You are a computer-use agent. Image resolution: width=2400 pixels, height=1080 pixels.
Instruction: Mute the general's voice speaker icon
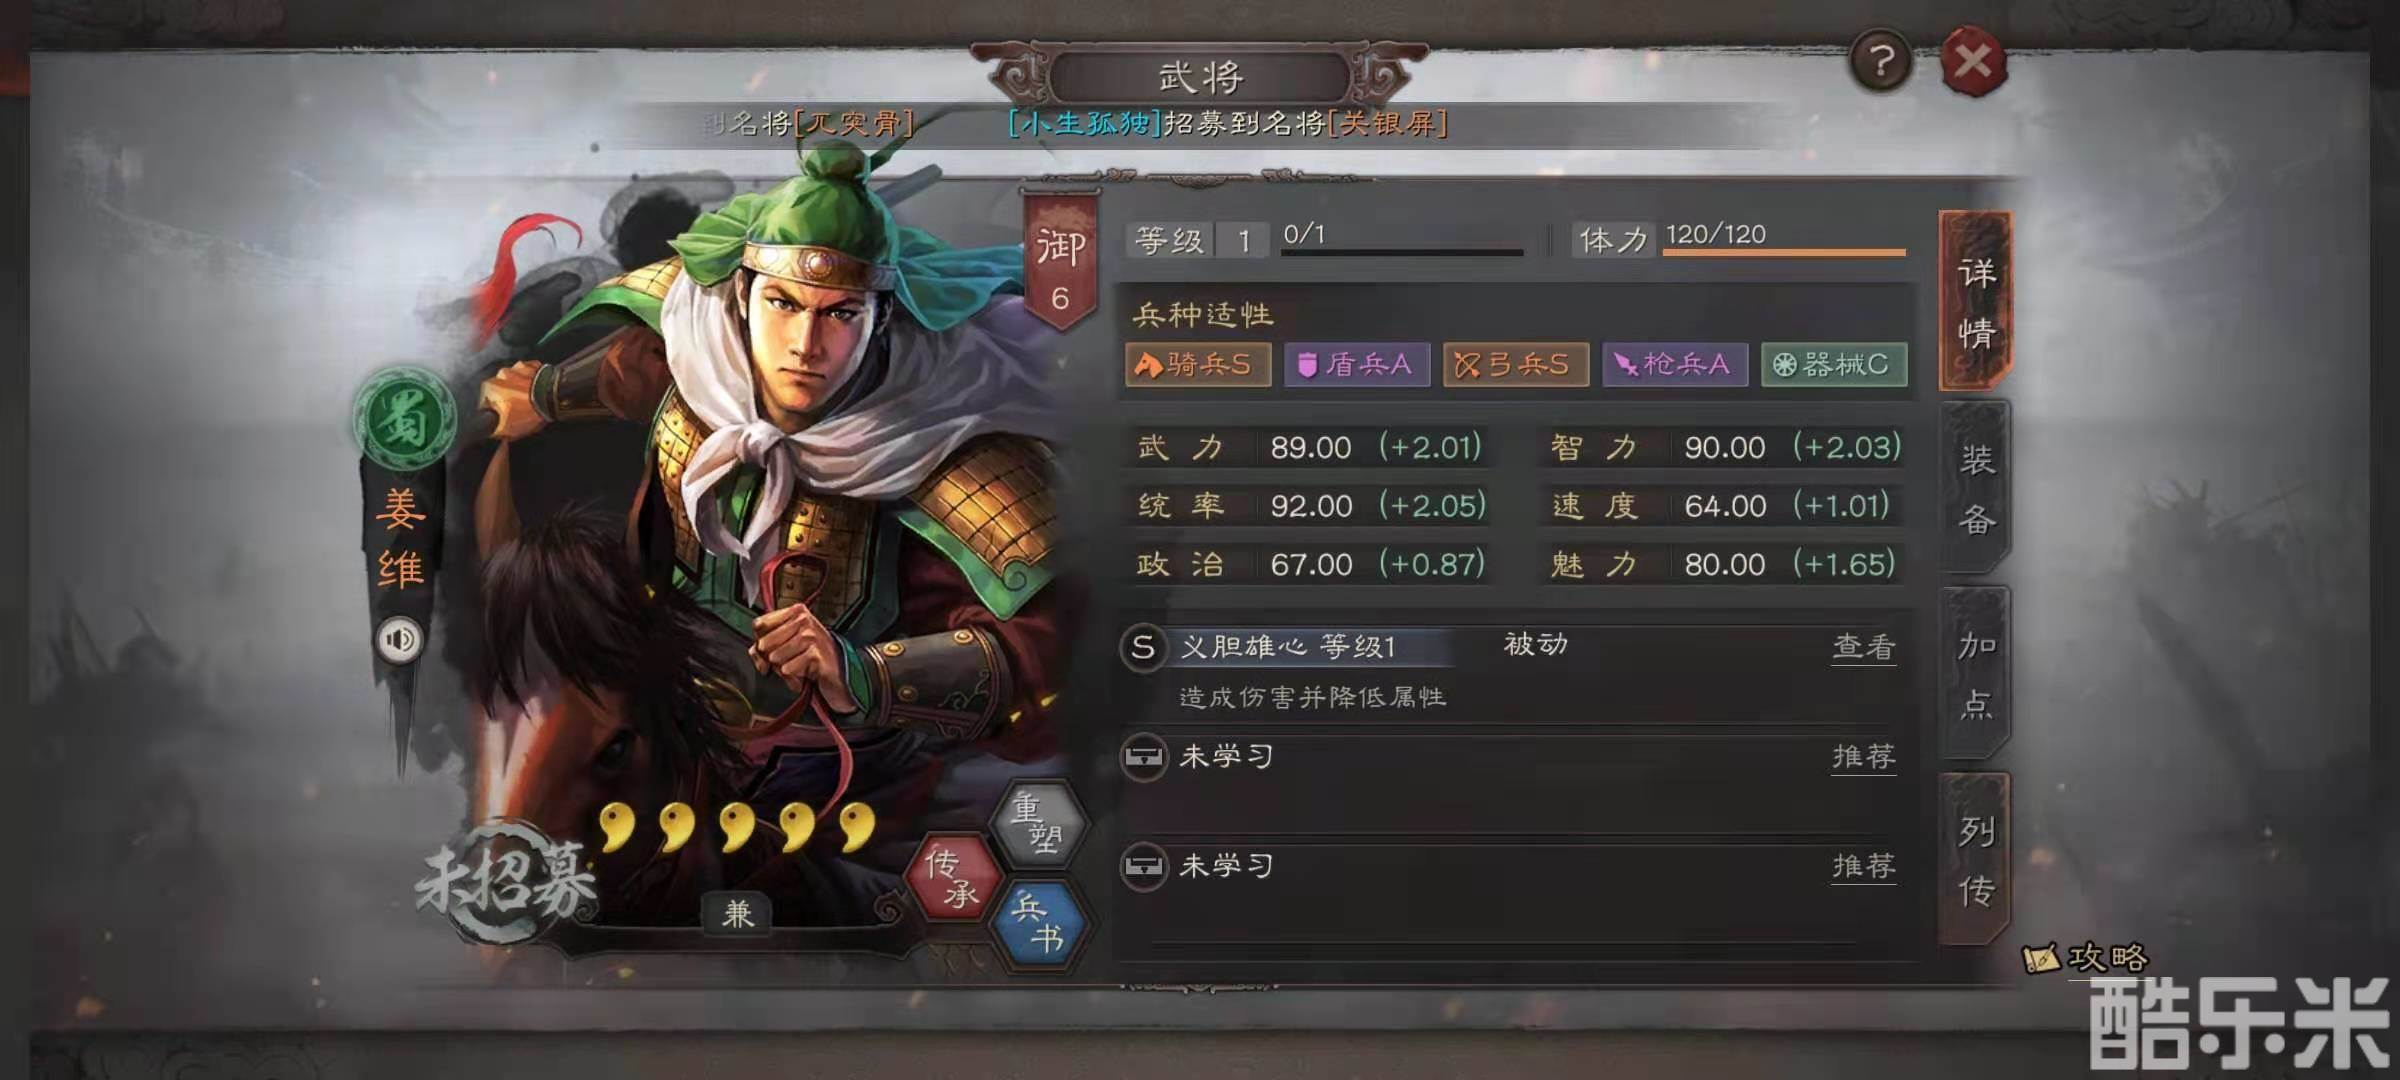coord(400,639)
